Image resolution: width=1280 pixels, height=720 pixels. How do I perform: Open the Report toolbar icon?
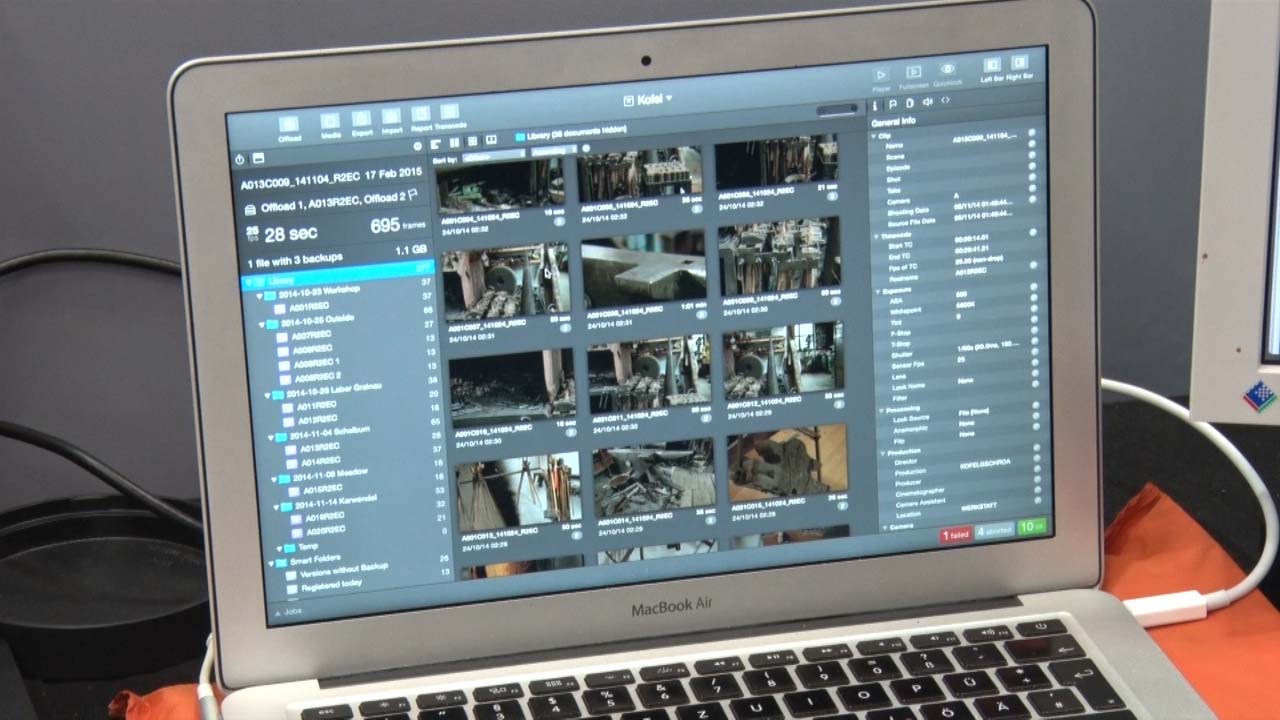421,115
